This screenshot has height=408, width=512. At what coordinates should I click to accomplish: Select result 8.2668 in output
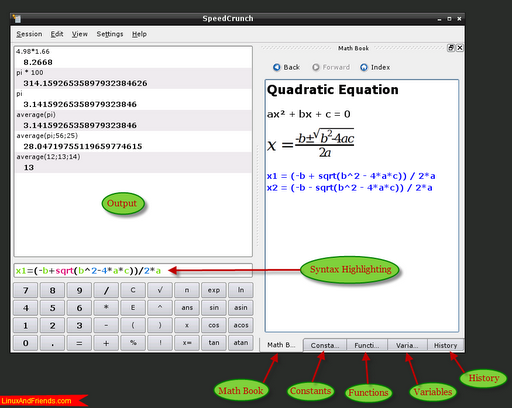coord(38,62)
